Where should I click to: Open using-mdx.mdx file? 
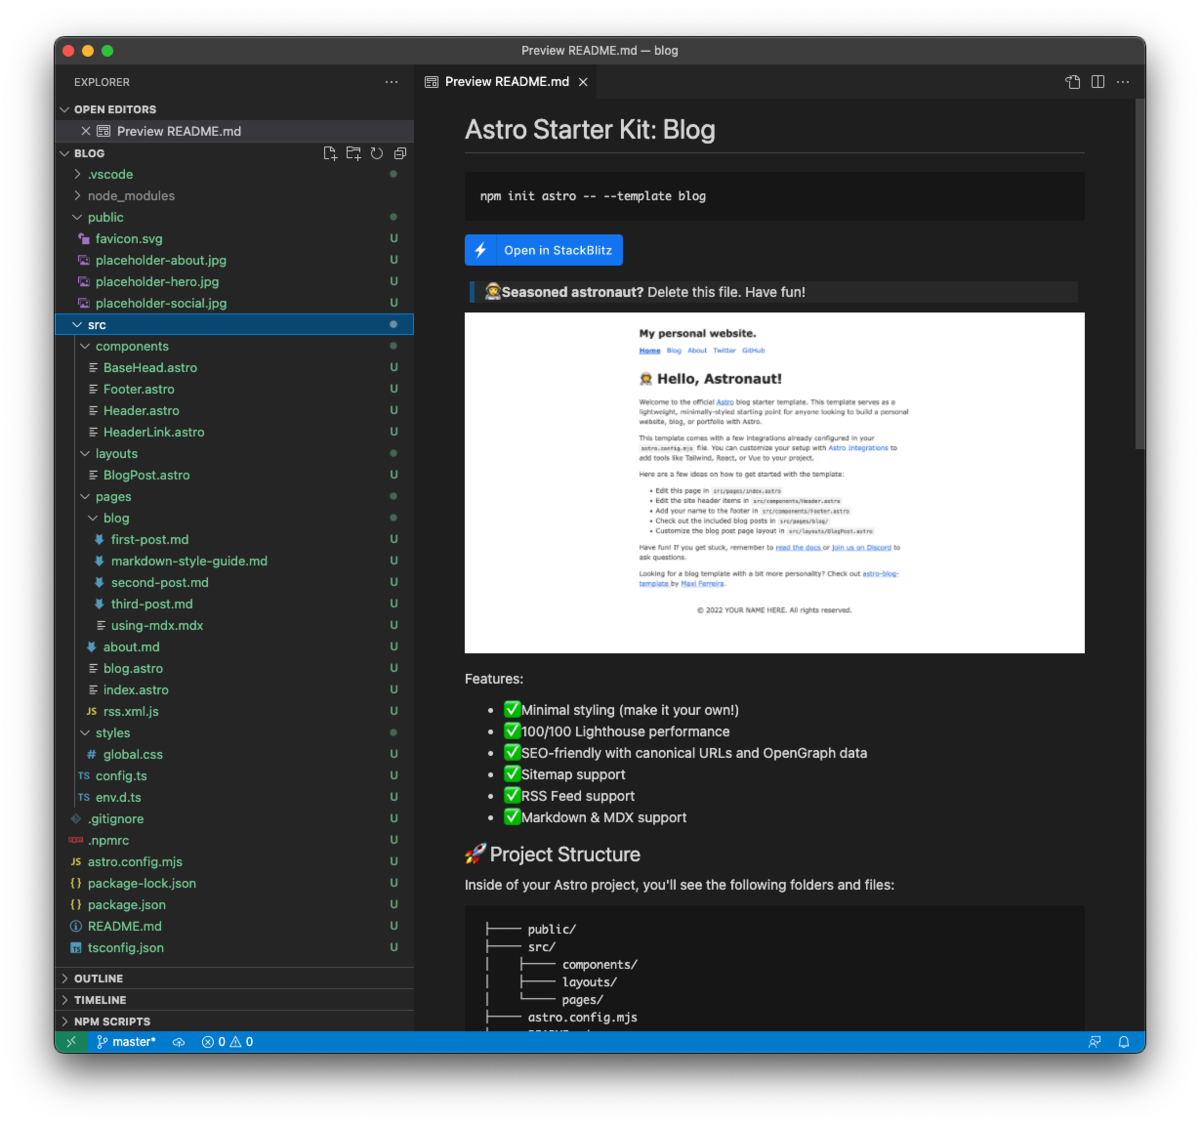pos(234,626)
